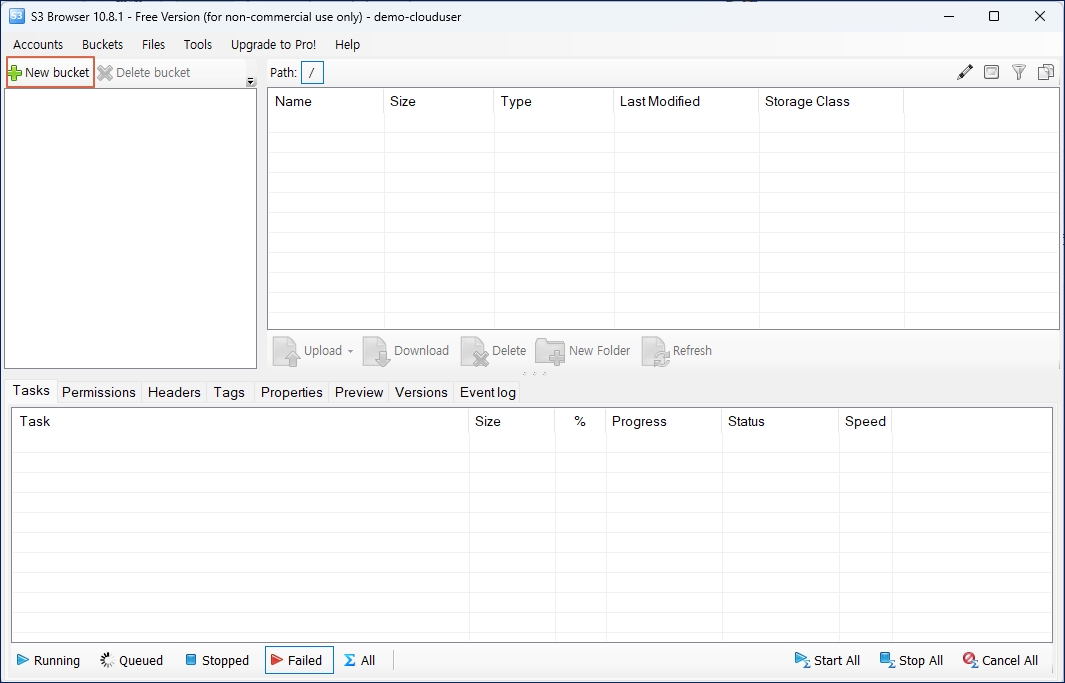
Task: Show only Running tasks
Action: click(48, 660)
